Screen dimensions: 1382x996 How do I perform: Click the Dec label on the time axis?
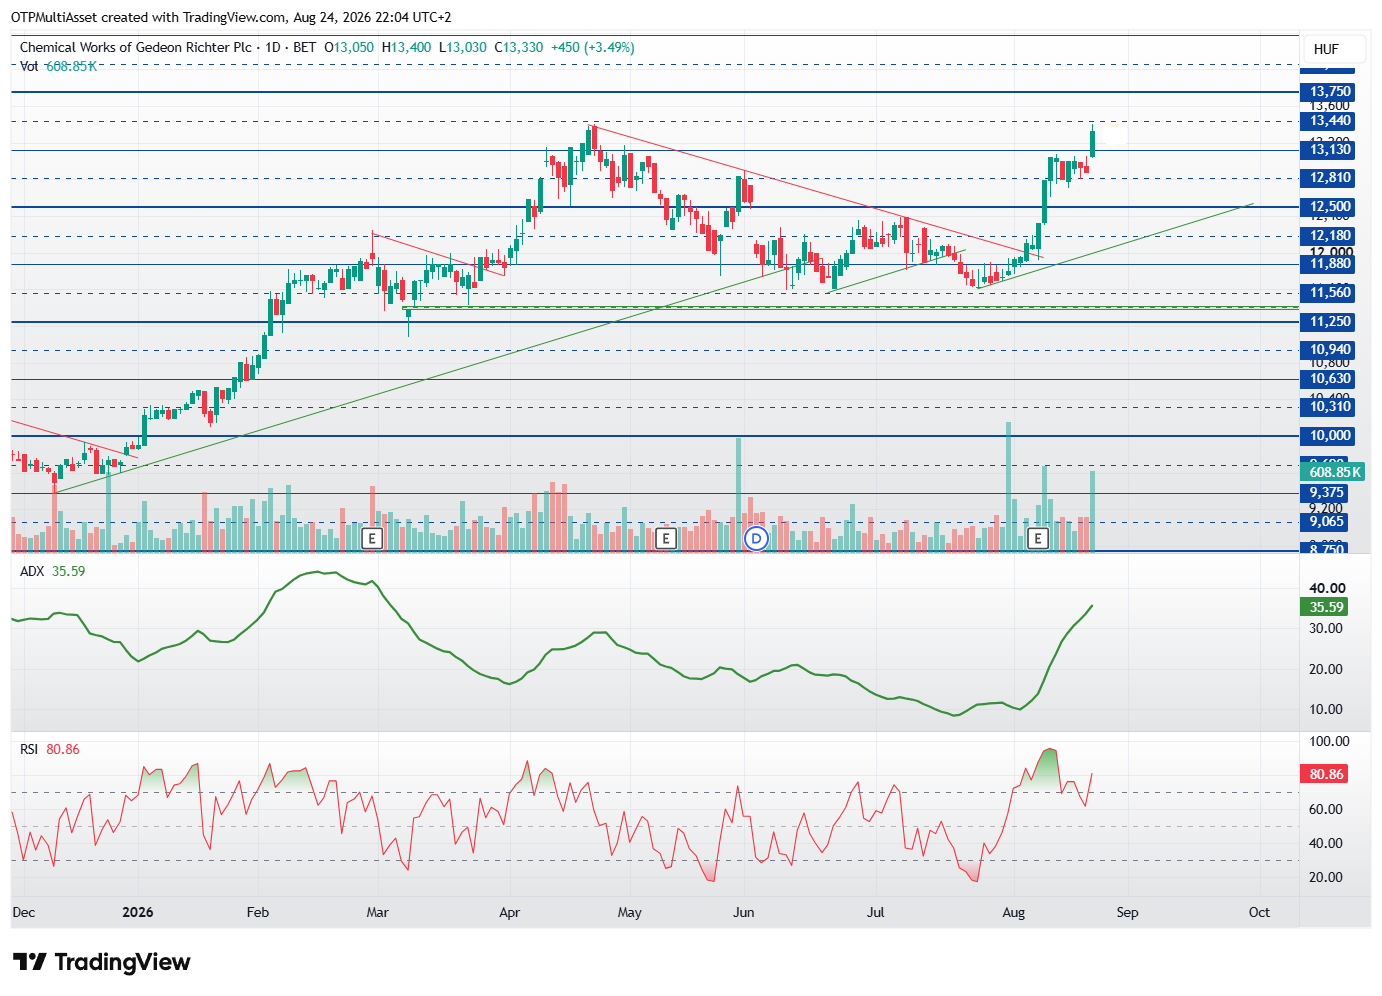(24, 912)
